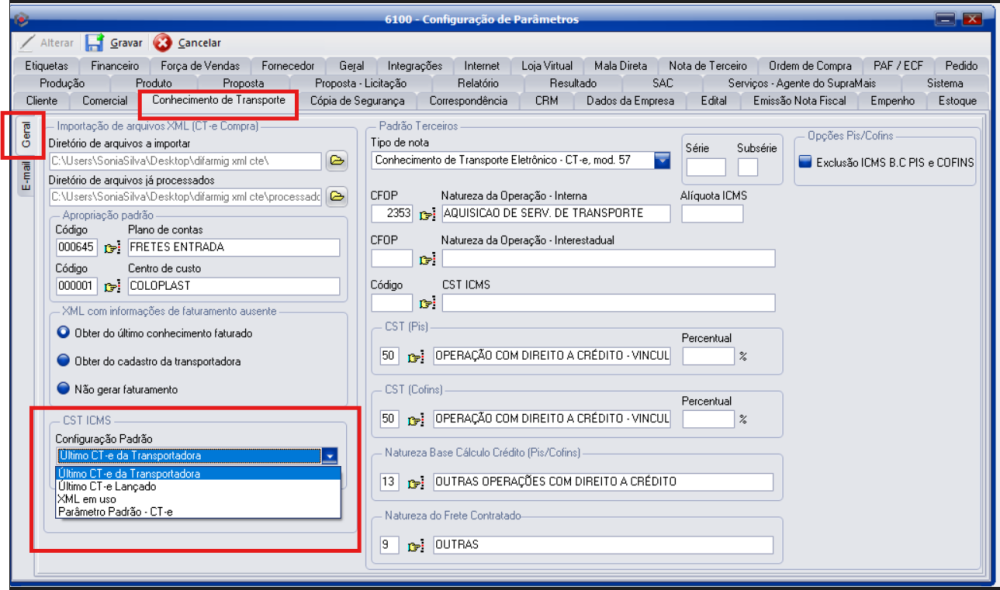The height and width of the screenshot is (590, 1000).
Task: Browse folder for arquivos já processados directory
Action: click(x=337, y=196)
